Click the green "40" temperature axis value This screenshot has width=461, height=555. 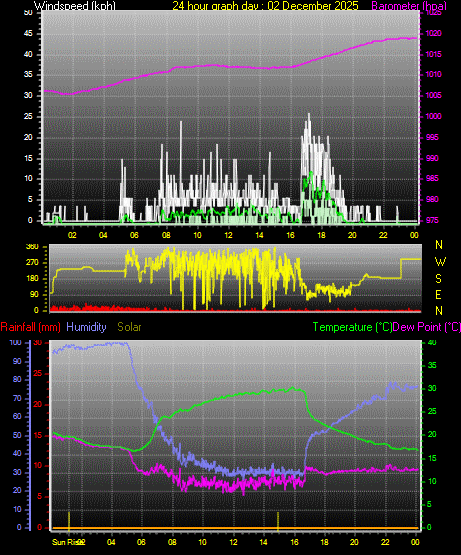tap(432, 343)
